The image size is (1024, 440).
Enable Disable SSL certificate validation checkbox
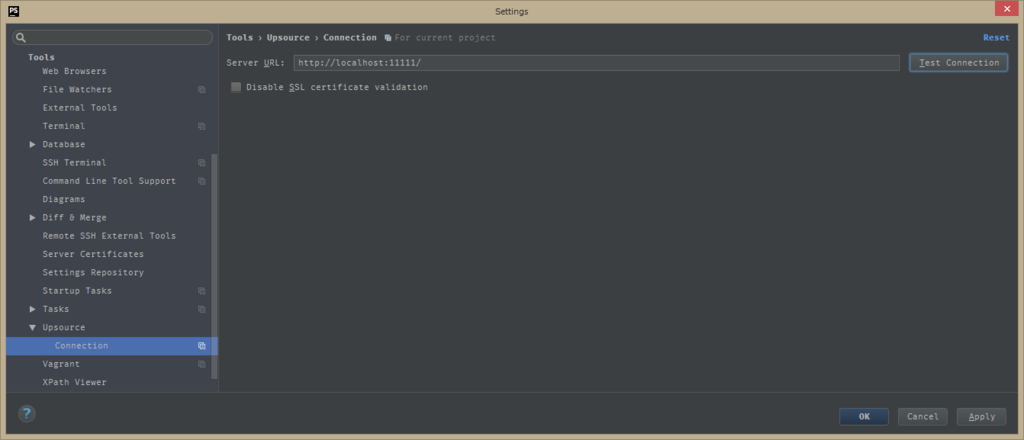pyautogui.click(x=236, y=87)
